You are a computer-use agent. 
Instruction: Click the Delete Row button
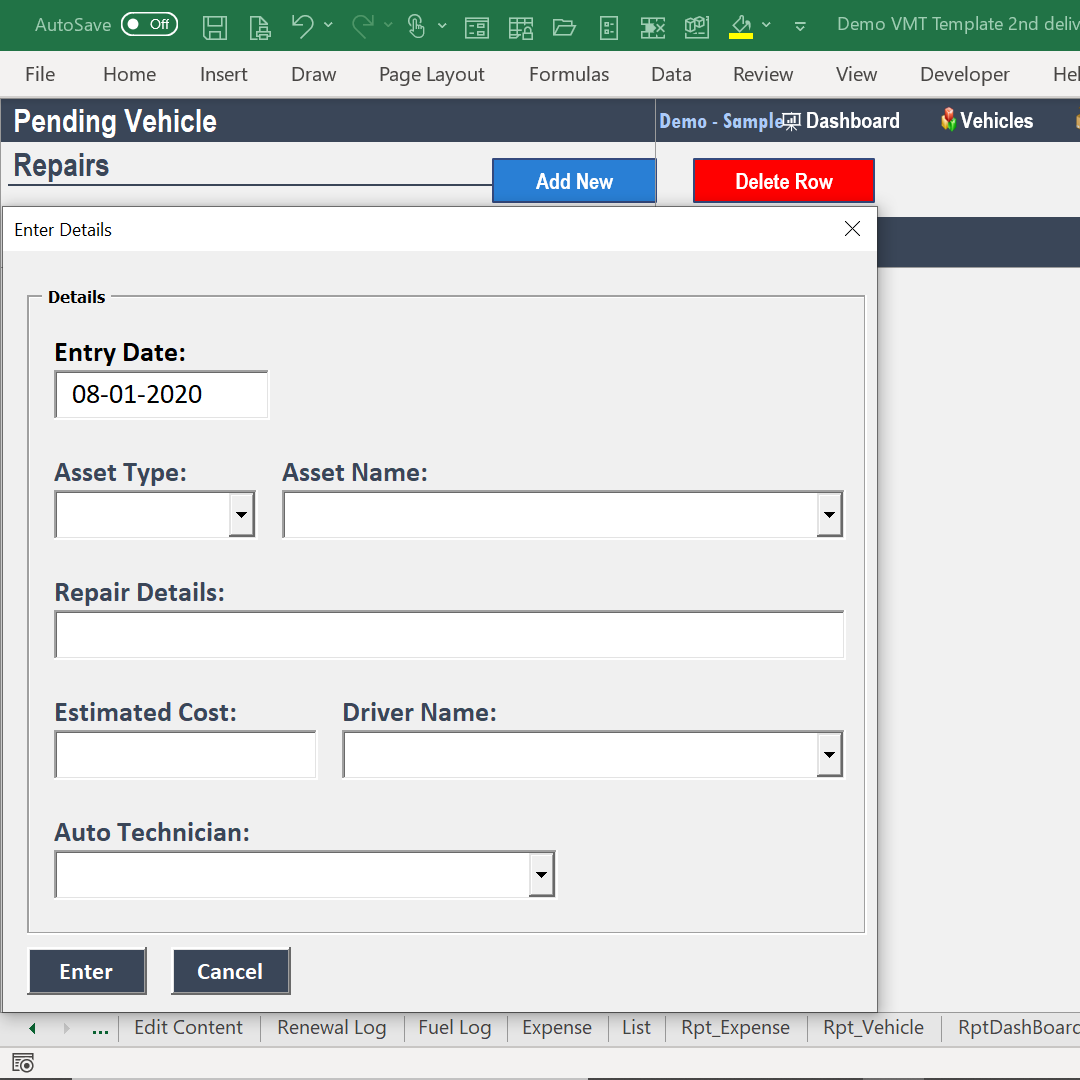[x=783, y=181]
